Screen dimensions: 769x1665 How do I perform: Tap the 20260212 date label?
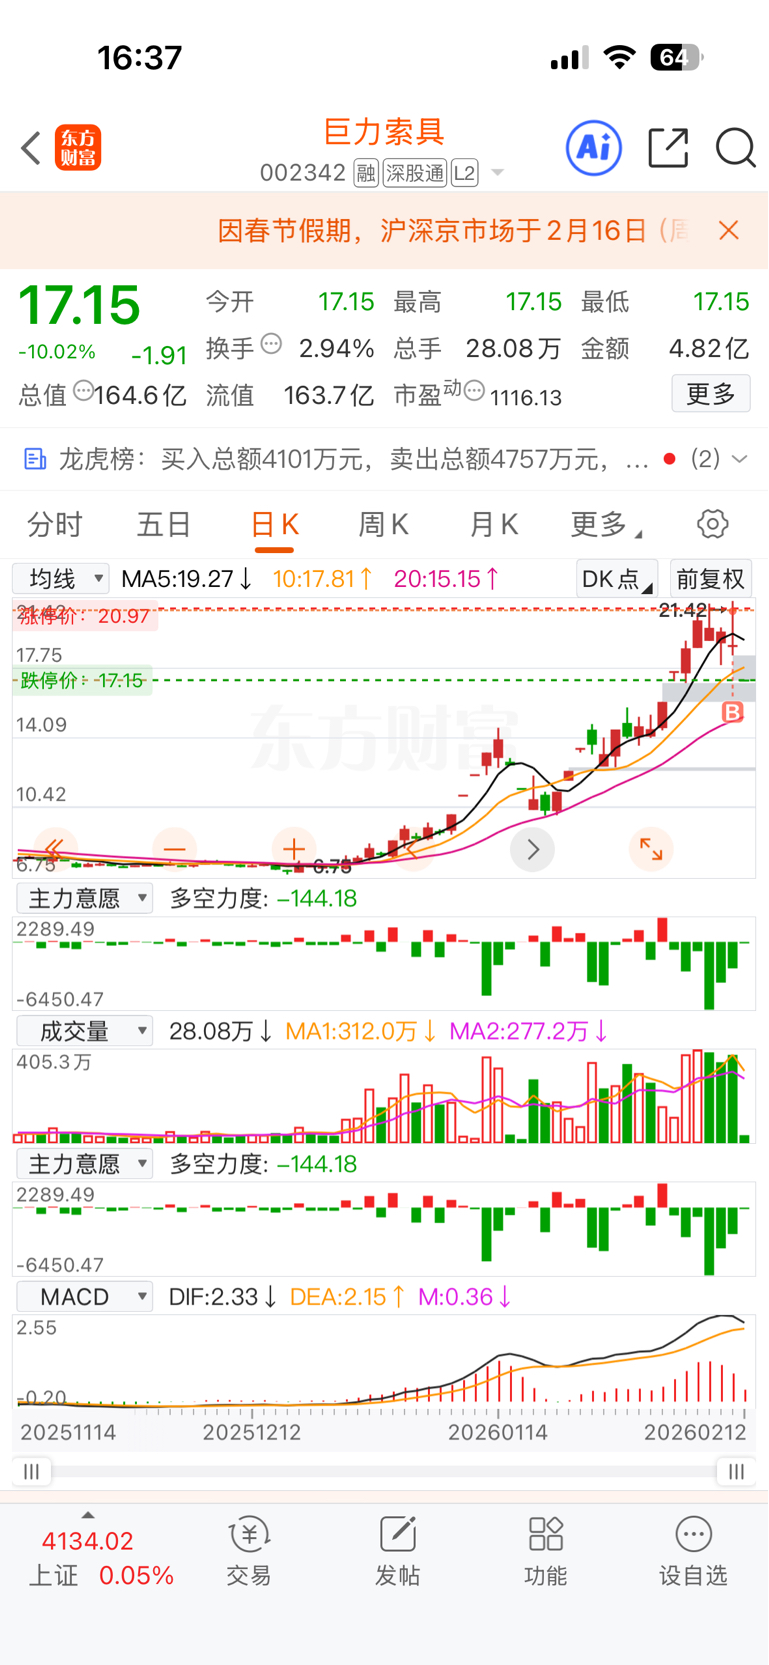click(695, 1432)
